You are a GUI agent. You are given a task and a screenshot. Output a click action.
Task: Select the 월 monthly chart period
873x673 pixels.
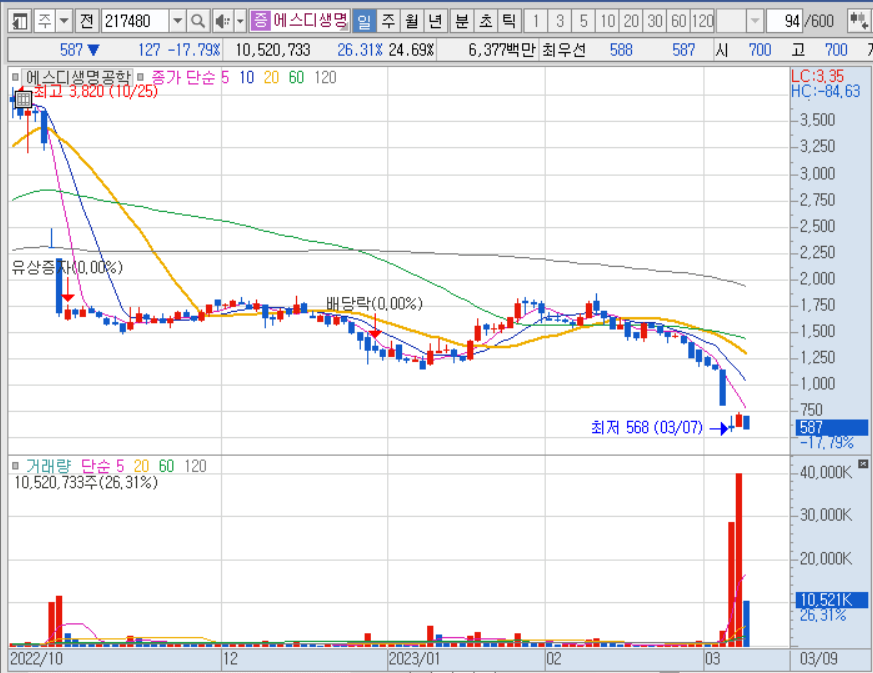click(412, 22)
